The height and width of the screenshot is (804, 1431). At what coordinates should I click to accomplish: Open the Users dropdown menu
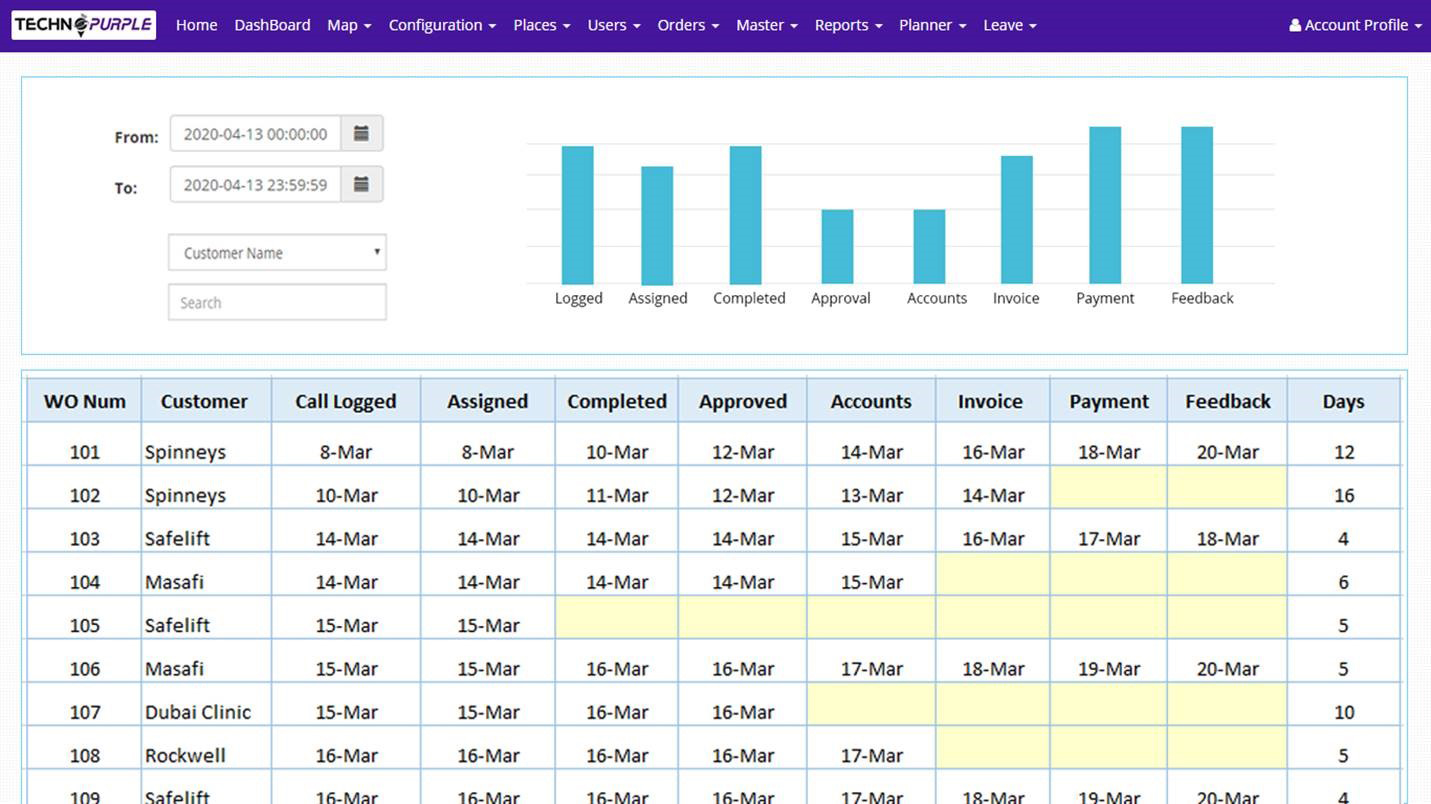pyautogui.click(x=613, y=25)
